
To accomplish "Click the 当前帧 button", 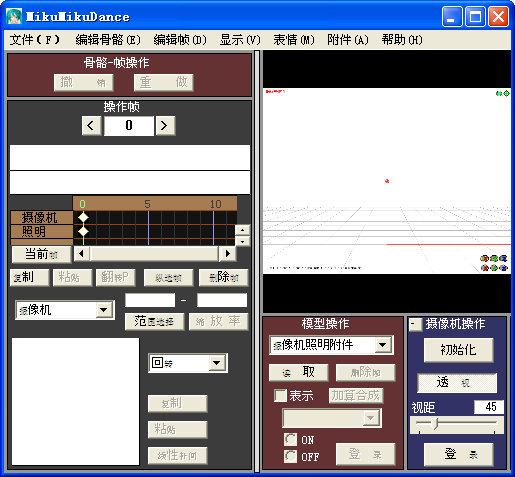I will tap(42, 254).
